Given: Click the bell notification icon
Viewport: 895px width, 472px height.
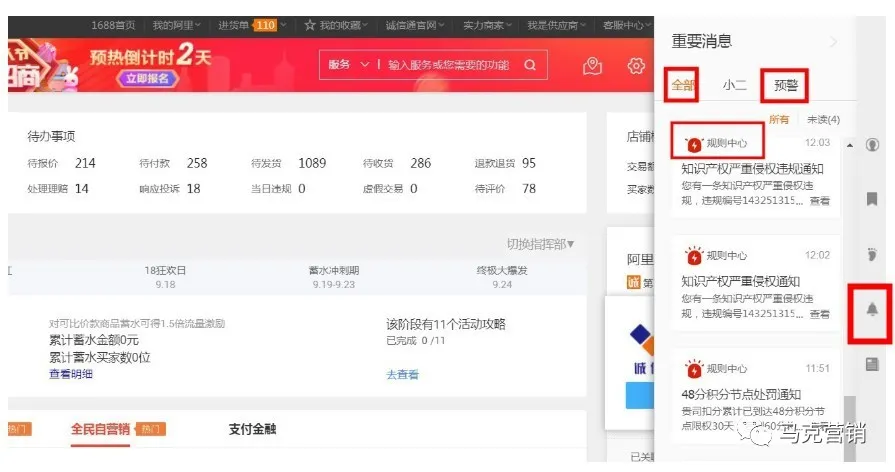Looking at the screenshot, I should [872, 309].
